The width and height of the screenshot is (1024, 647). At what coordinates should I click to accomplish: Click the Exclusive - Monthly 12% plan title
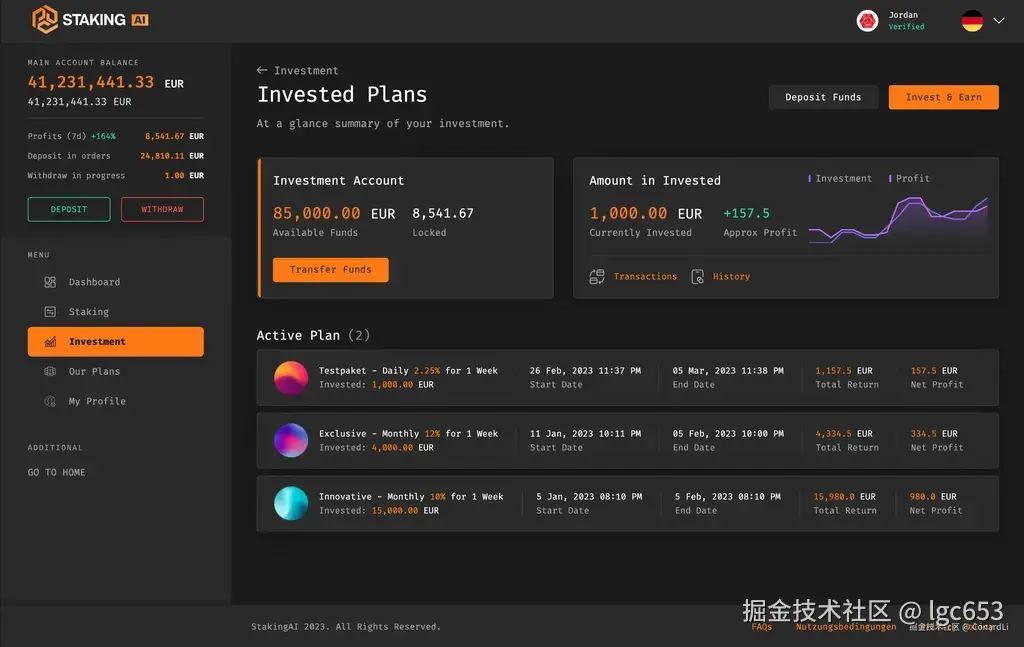[x=408, y=434]
